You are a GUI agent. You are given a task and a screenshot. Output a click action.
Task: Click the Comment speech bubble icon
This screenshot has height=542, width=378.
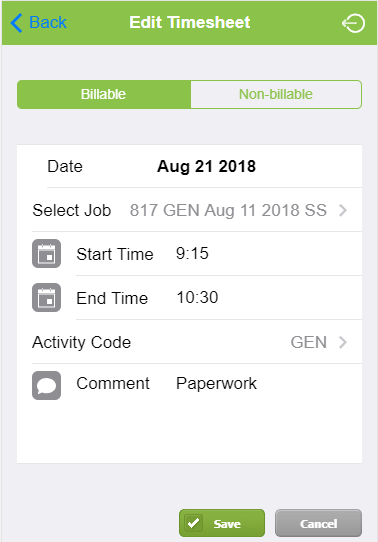pos(46,385)
